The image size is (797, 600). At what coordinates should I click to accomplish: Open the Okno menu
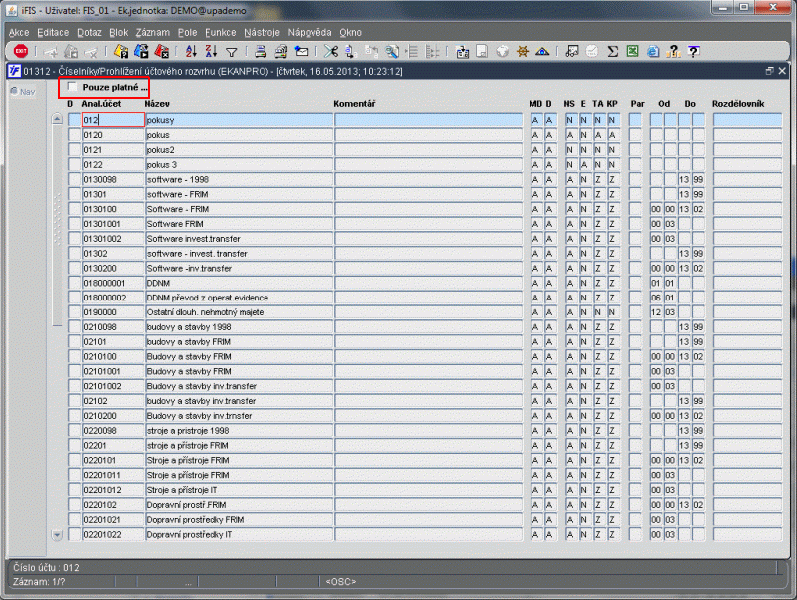(350, 33)
